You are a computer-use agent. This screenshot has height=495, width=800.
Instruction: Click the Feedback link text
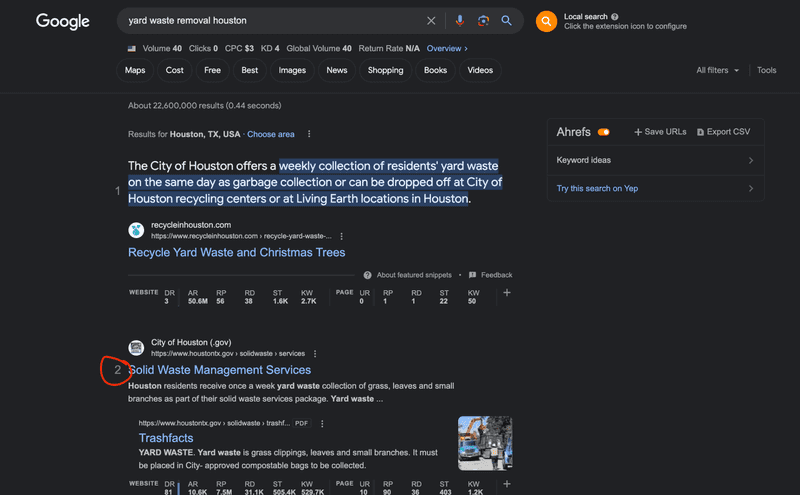[496, 275]
